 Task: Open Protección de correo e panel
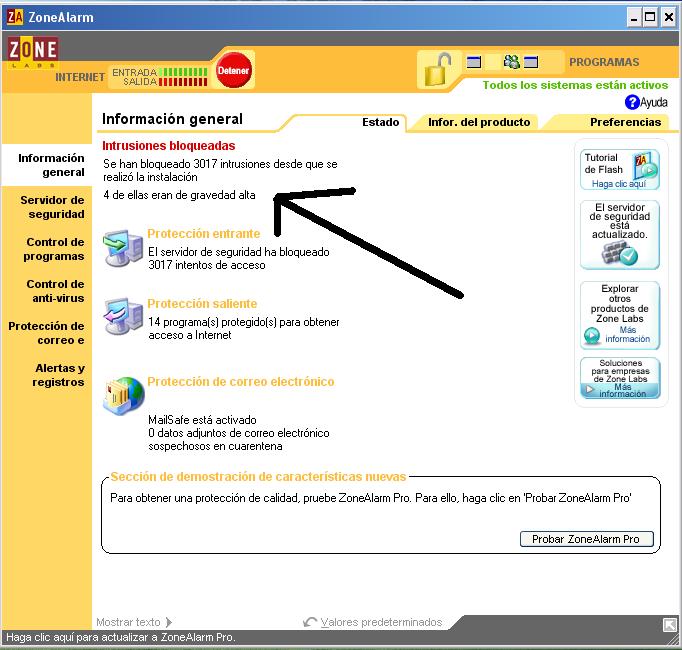point(46,333)
